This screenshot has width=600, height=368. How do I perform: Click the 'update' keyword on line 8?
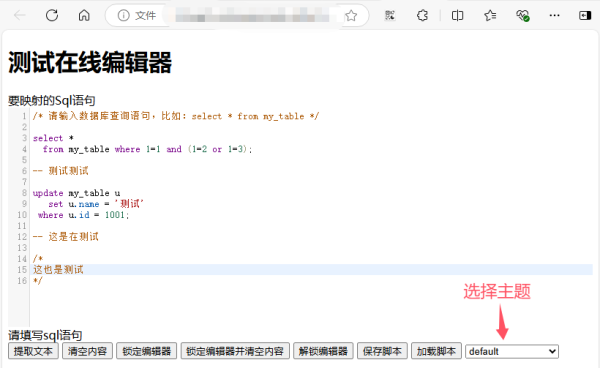pyautogui.click(x=48, y=193)
